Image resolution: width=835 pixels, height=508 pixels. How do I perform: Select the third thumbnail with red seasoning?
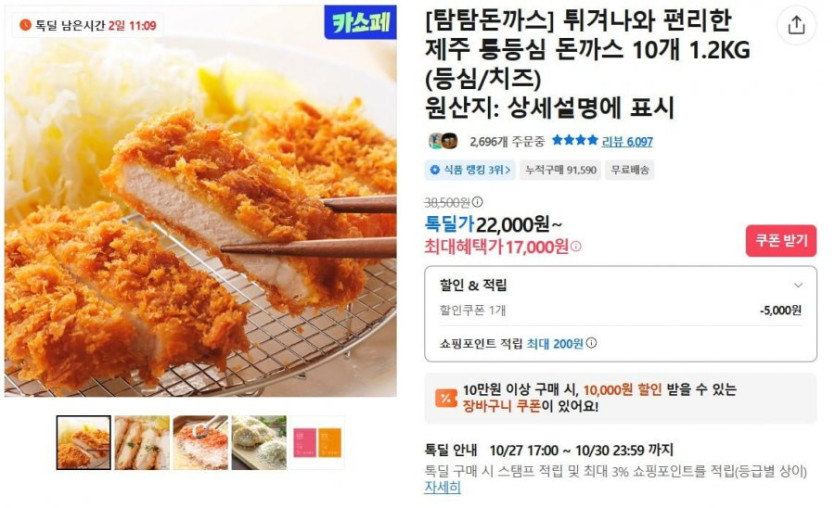point(200,443)
